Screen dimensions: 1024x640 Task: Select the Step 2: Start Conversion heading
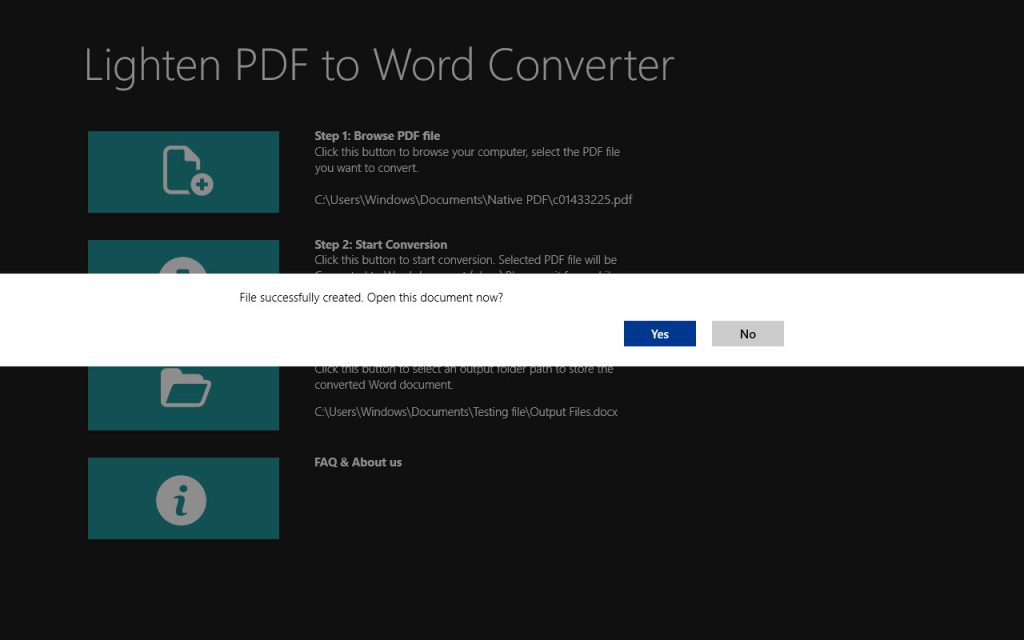(x=381, y=245)
